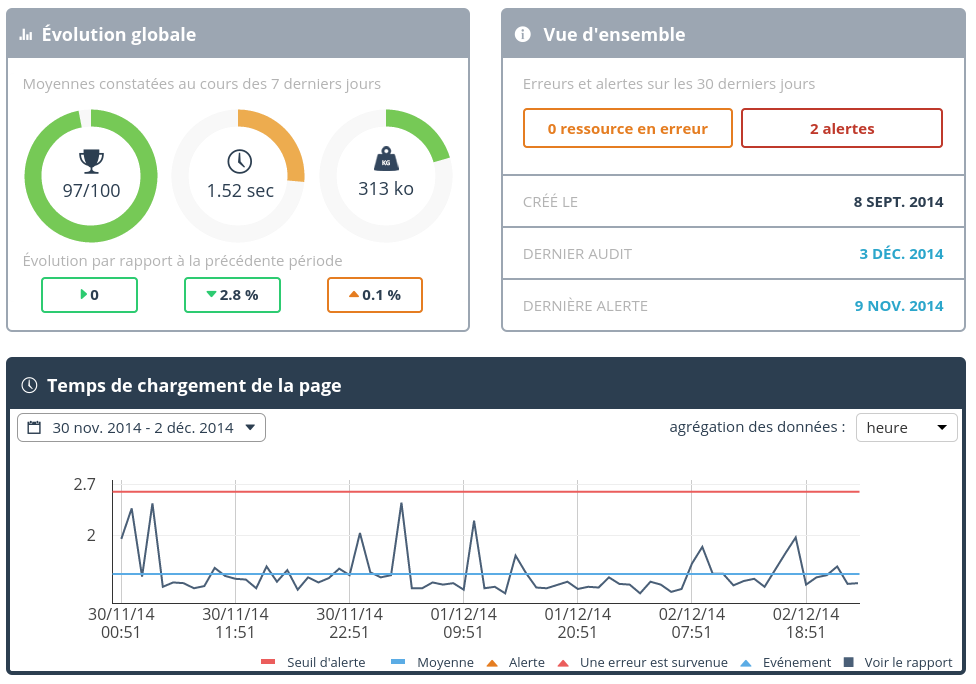Click the 2.7 y-axis value
The width and height of the screenshot is (976, 684).
pyautogui.click(x=85, y=484)
